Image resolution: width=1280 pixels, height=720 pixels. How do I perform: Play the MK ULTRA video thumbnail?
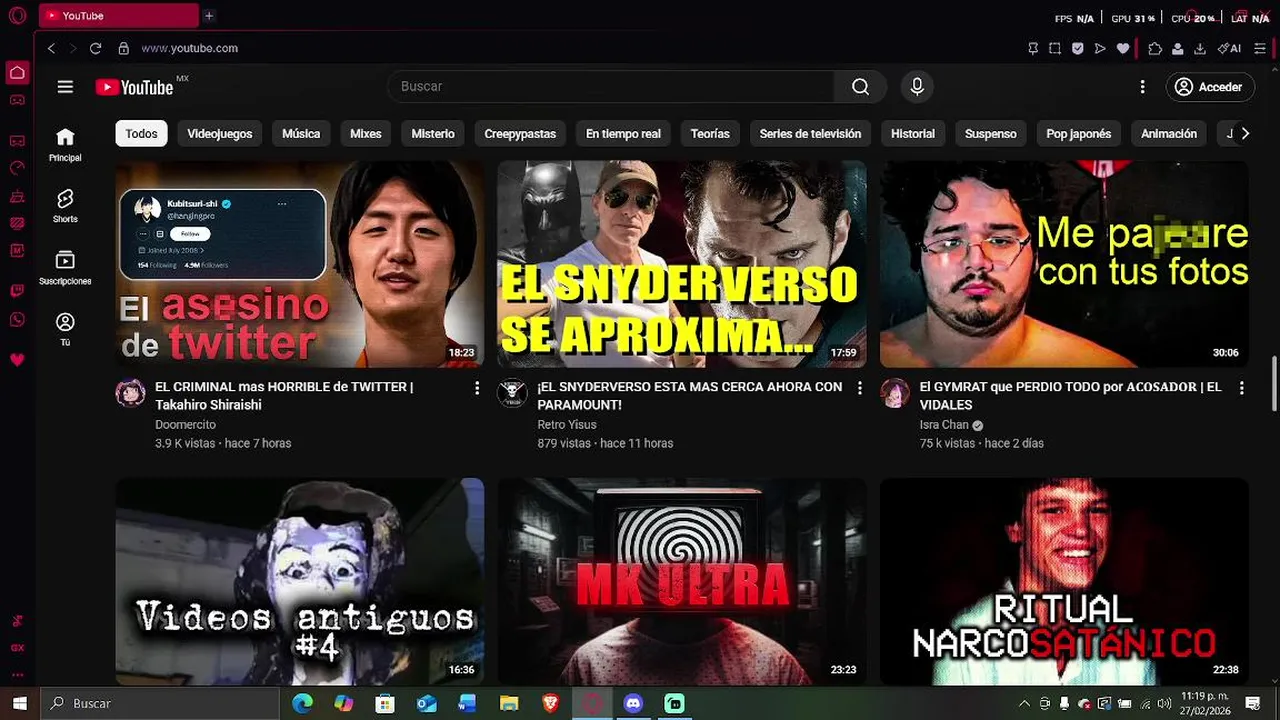(x=682, y=582)
